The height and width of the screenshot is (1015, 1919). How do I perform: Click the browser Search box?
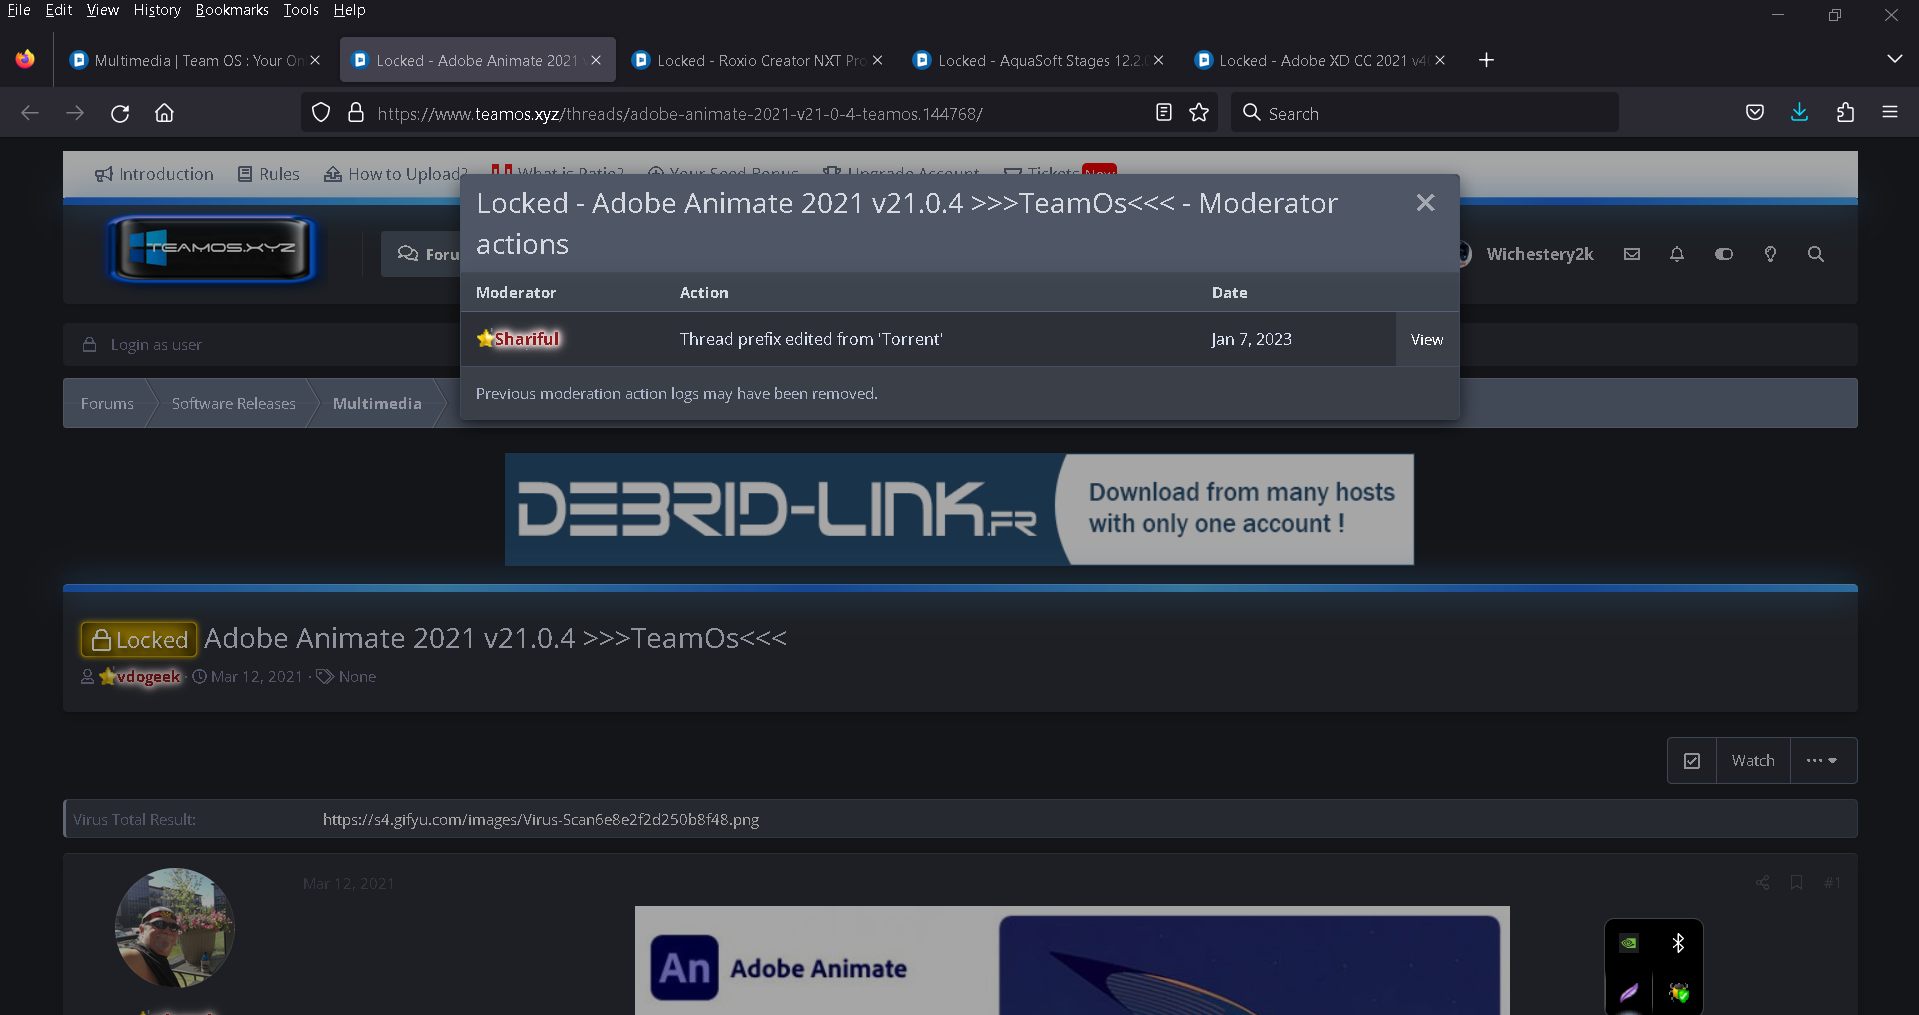[x=1425, y=113]
